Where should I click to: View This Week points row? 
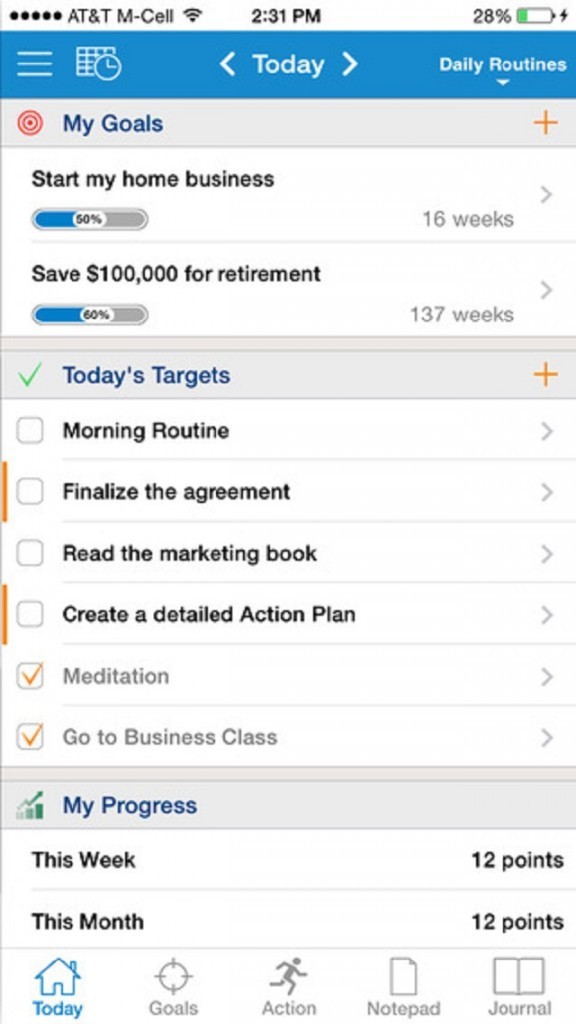coord(288,860)
